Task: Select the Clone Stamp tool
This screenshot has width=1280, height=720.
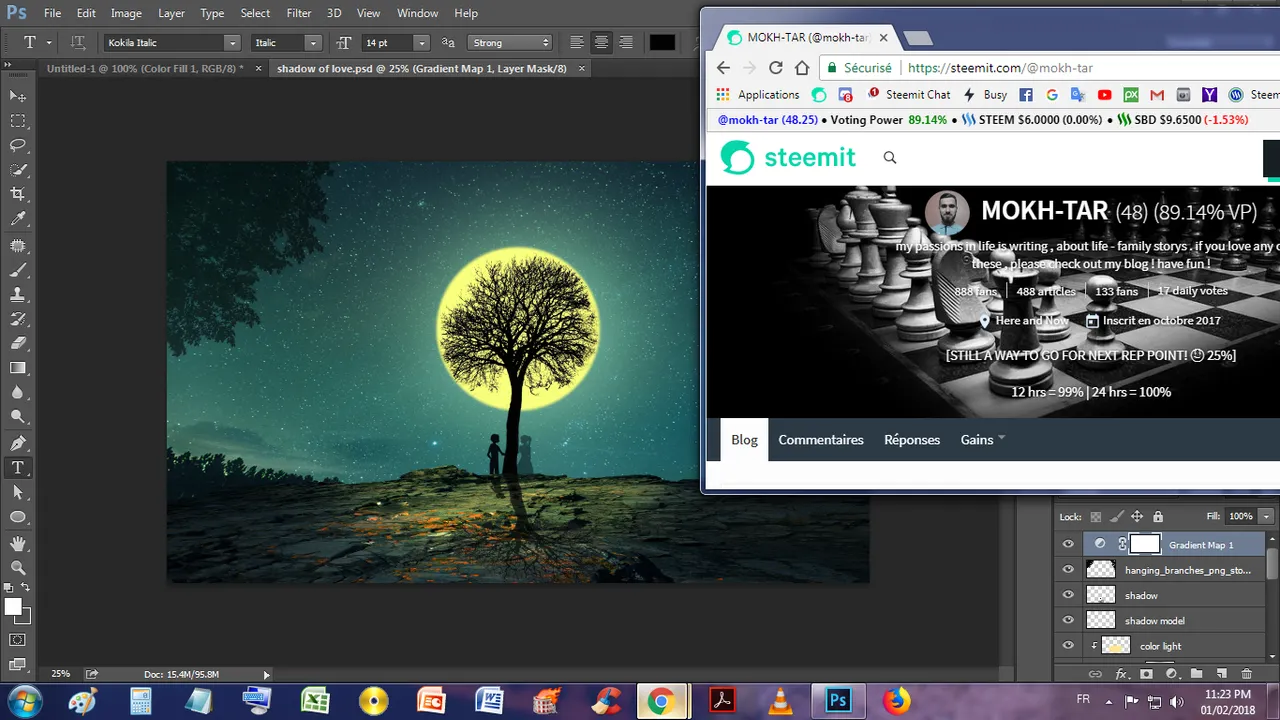Action: [18, 295]
